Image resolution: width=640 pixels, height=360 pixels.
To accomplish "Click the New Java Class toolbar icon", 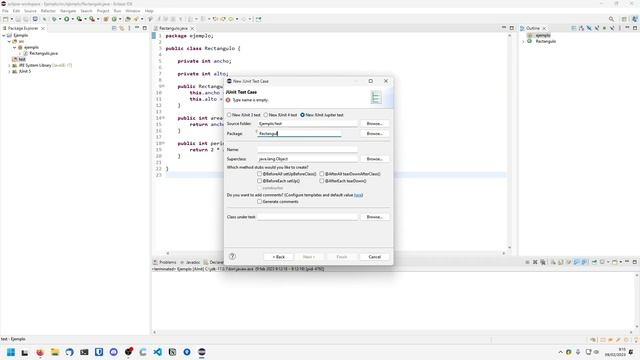I will 114,19.
